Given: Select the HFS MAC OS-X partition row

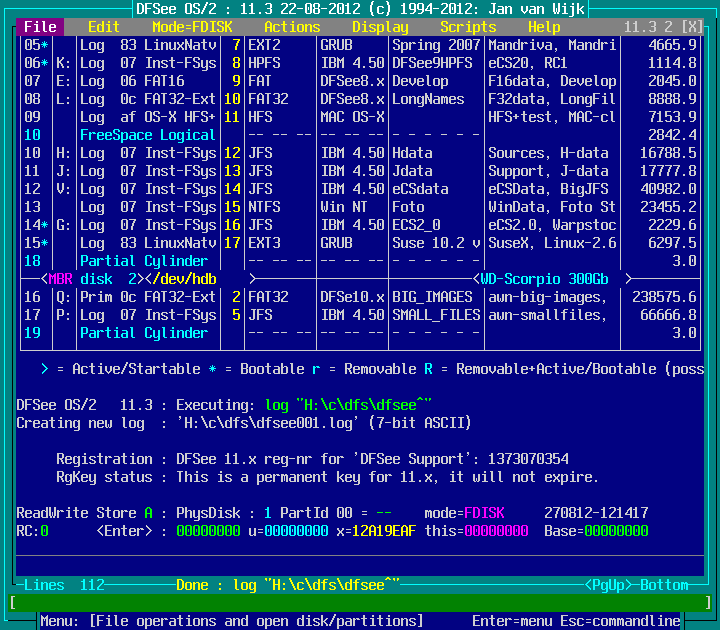Looking at the screenshot, I should 360,117.
